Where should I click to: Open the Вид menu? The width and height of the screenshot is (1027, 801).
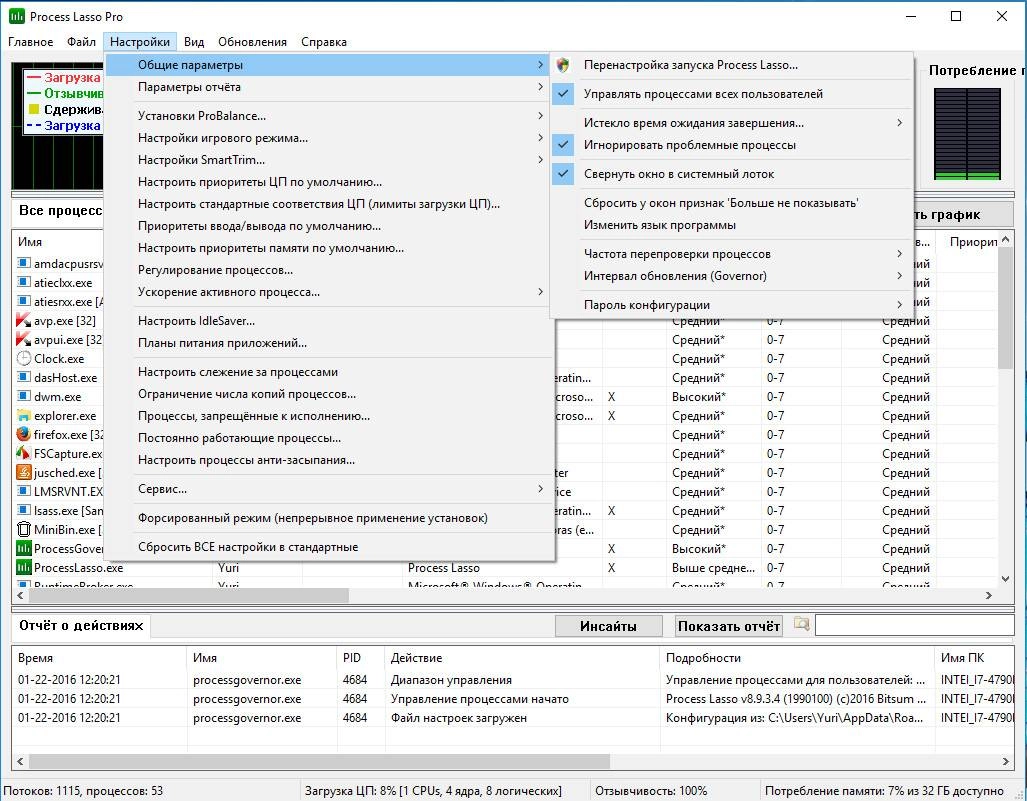pos(194,42)
